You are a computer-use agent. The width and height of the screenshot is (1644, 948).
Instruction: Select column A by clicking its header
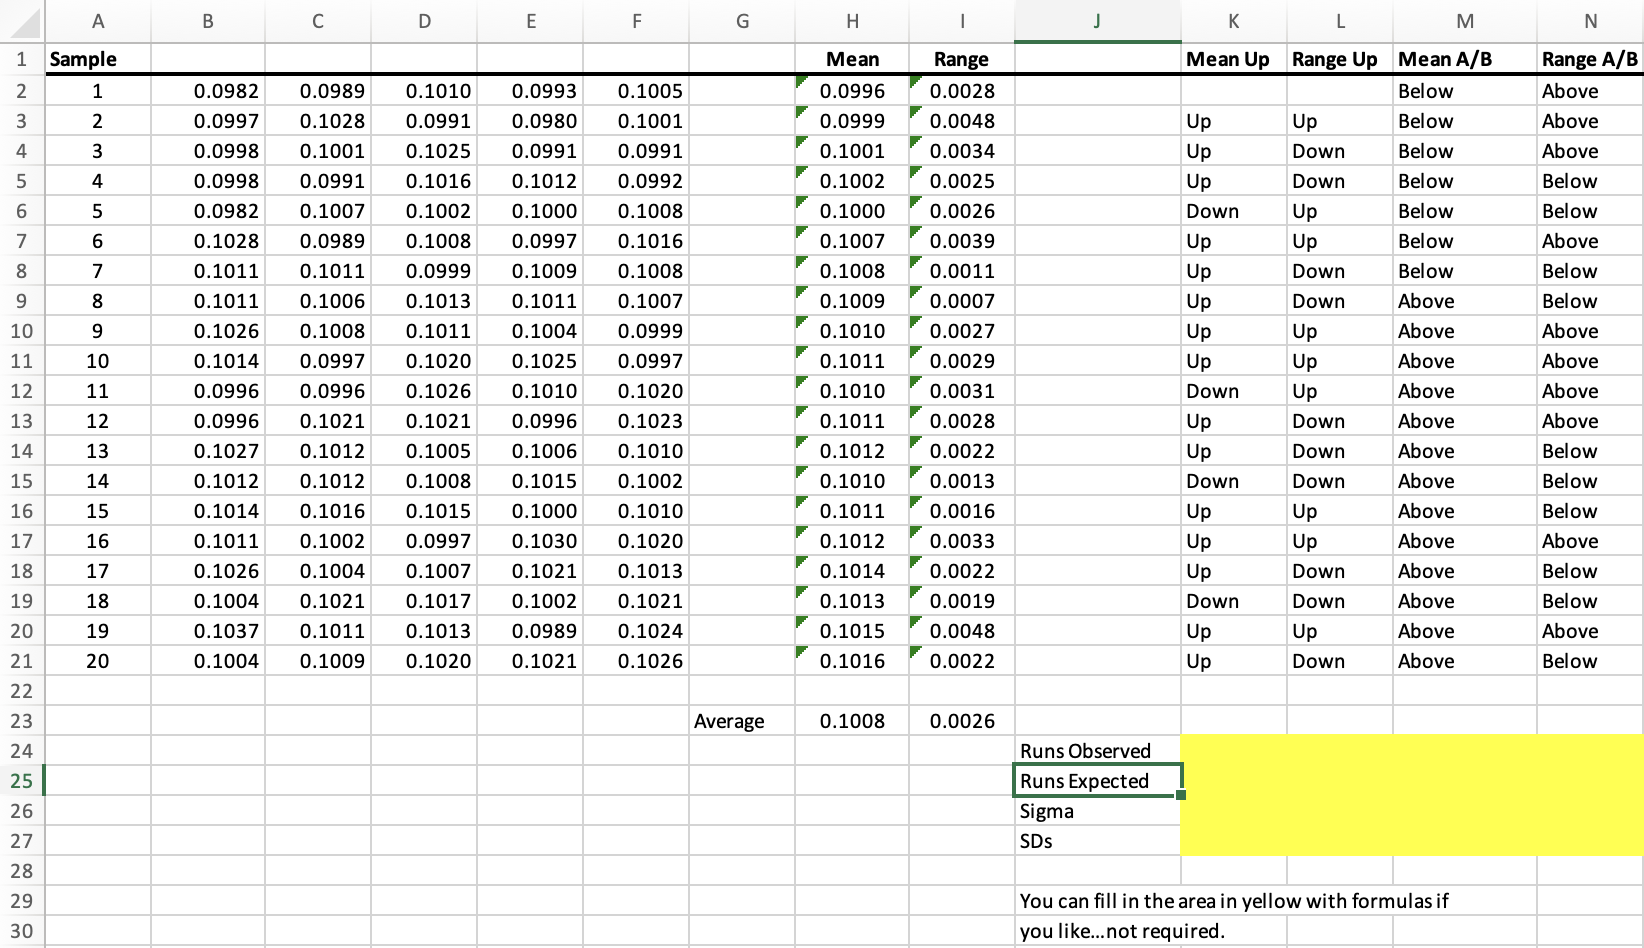(97, 20)
